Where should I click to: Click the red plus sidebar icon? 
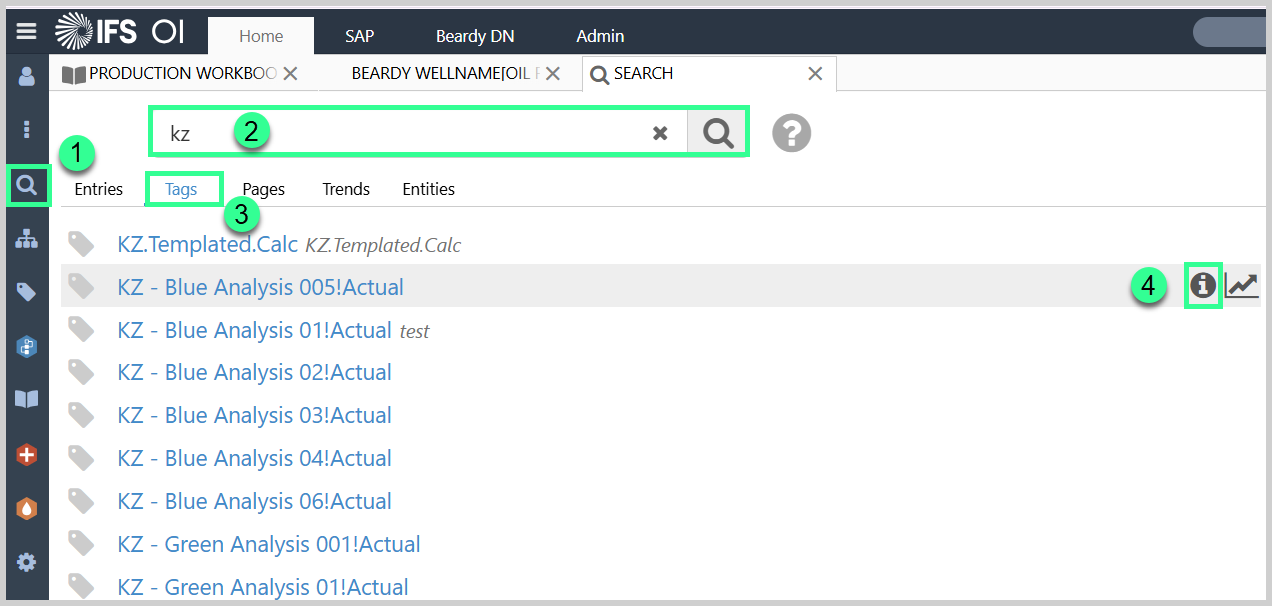click(27, 455)
